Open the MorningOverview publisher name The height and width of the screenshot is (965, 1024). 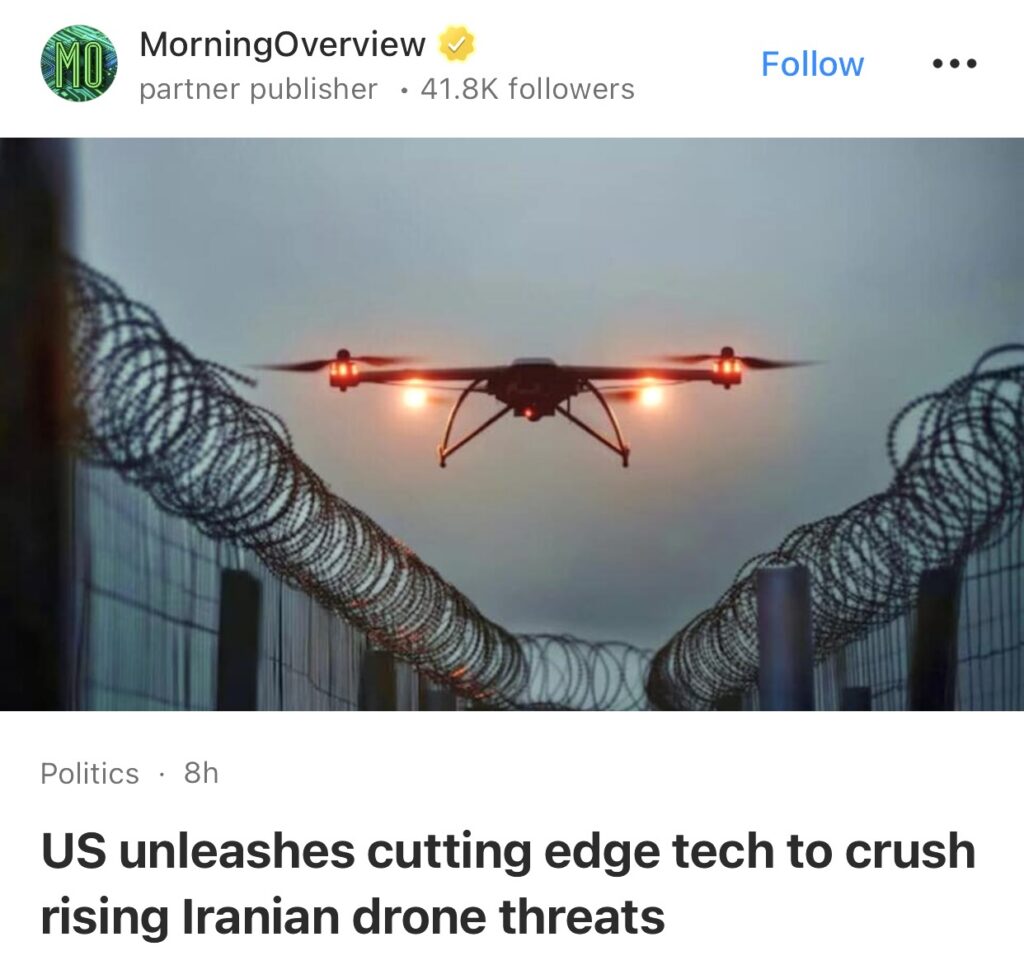282,44
